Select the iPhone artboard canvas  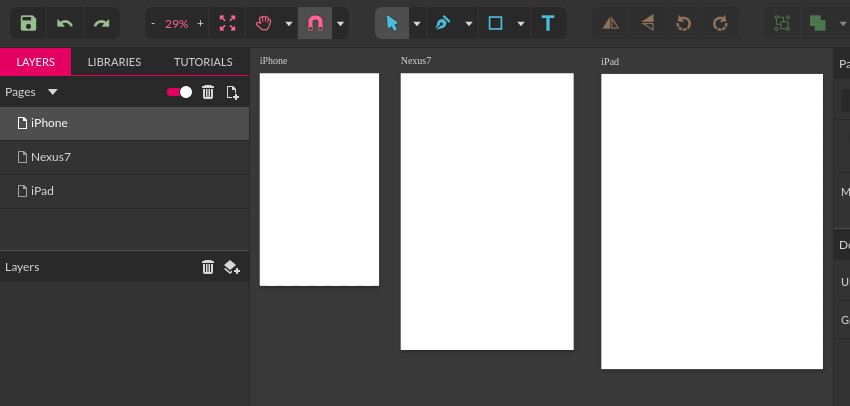tap(319, 179)
